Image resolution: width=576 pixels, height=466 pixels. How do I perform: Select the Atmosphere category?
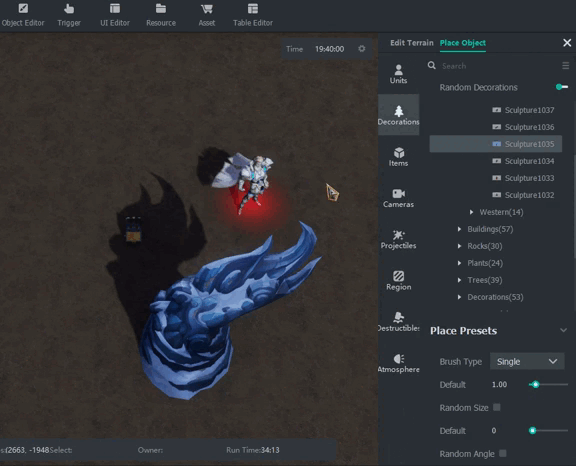pos(398,364)
